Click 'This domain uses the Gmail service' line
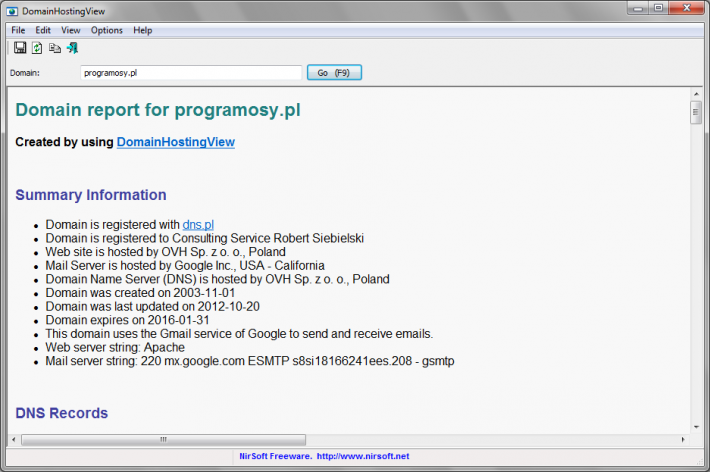This screenshot has width=710, height=472. [x=240, y=333]
